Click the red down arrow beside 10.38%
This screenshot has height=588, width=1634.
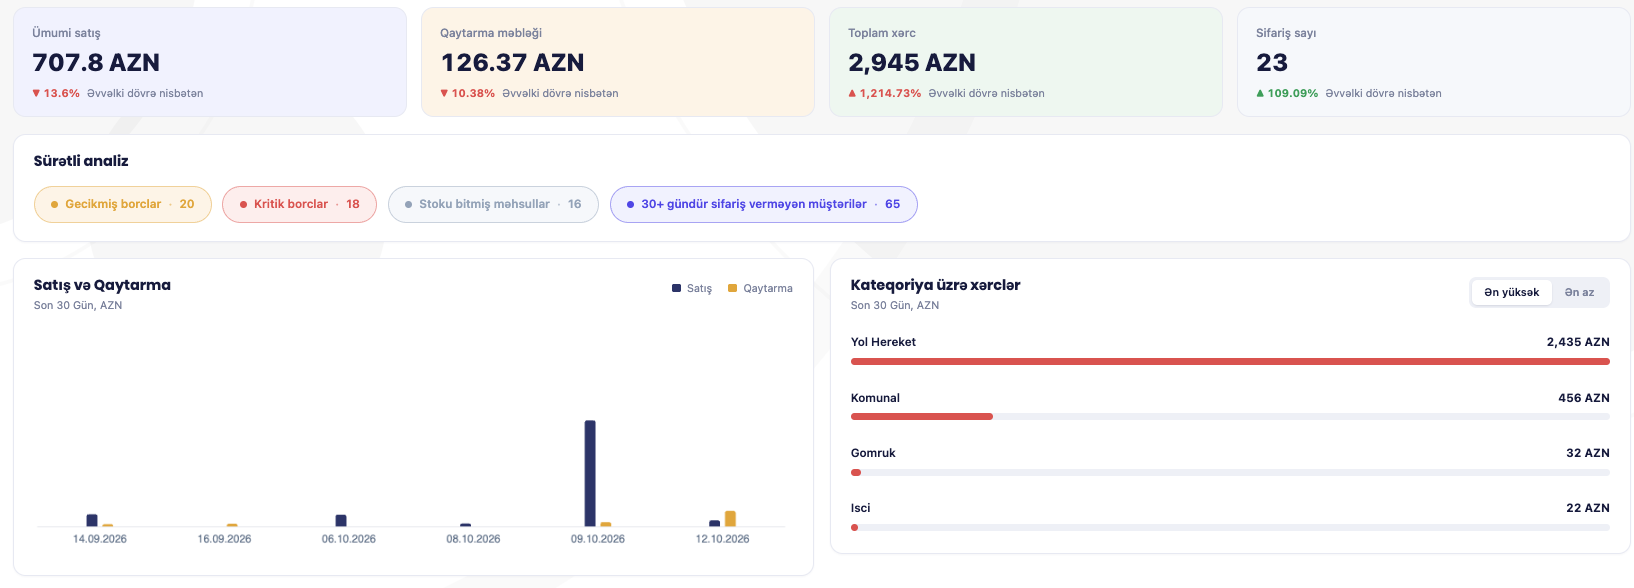444,93
